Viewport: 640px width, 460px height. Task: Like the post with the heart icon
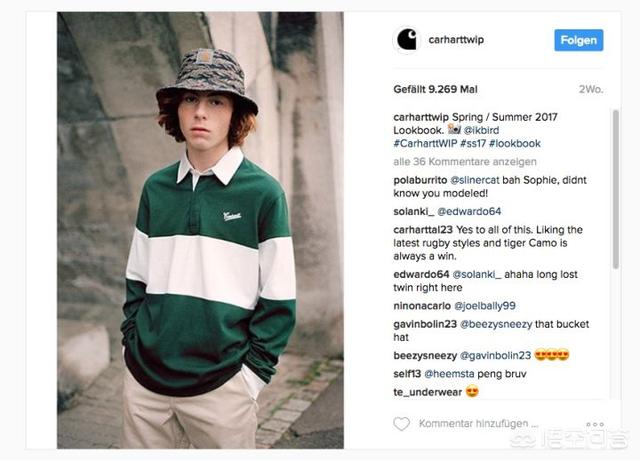[x=402, y=424]
